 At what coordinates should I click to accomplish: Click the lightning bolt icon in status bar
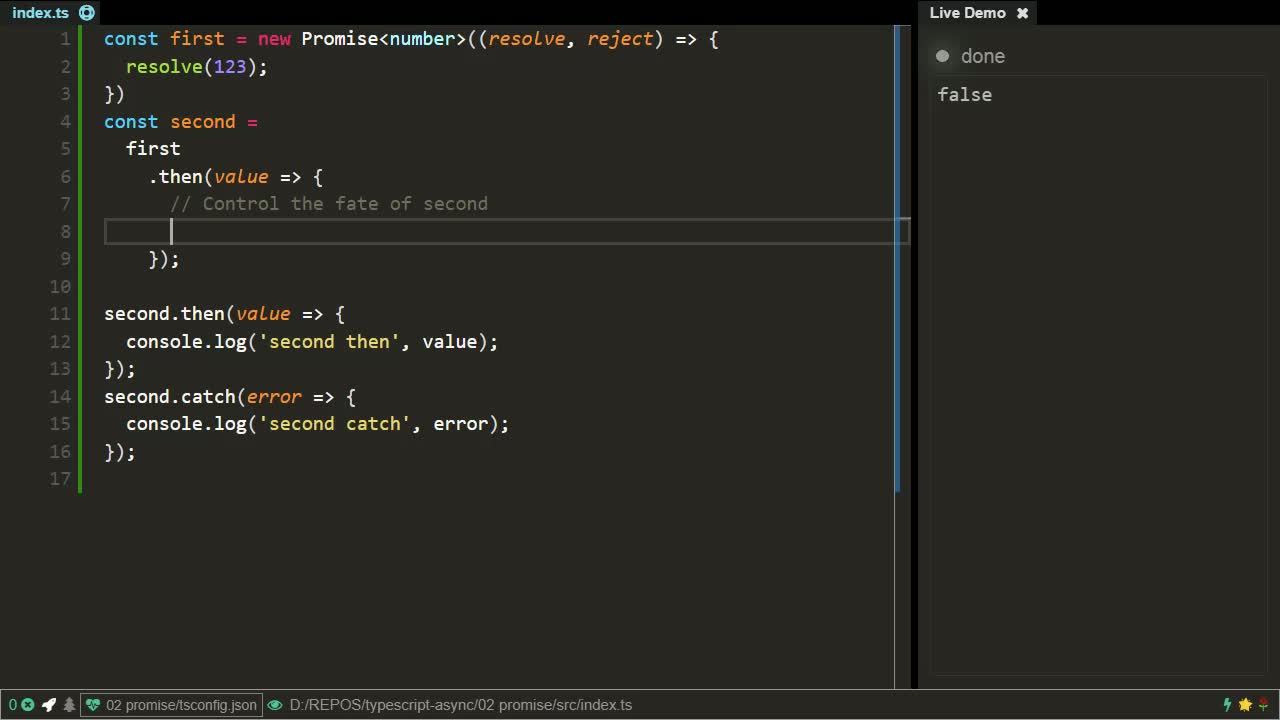pos(1227,705)
